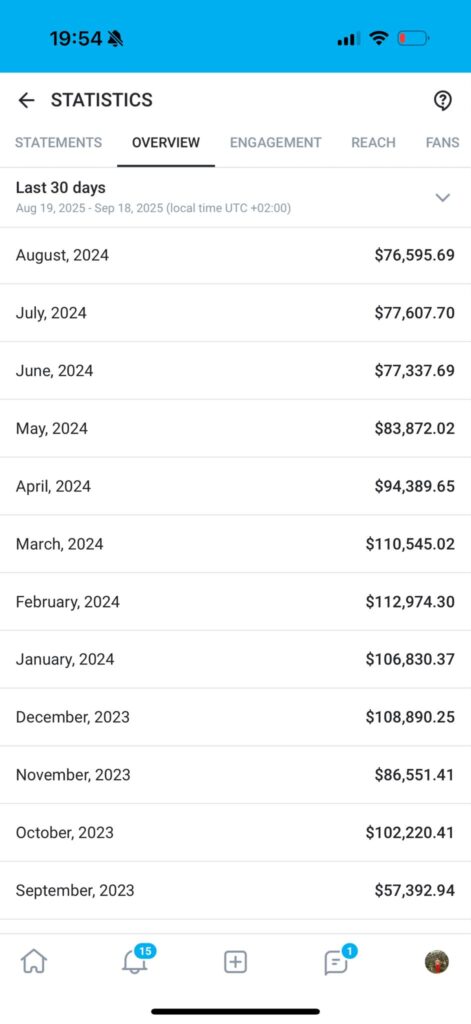Open notifications bell with 15 badge
The width and height of the screenshot is (471, 1024).
[137, 960]
